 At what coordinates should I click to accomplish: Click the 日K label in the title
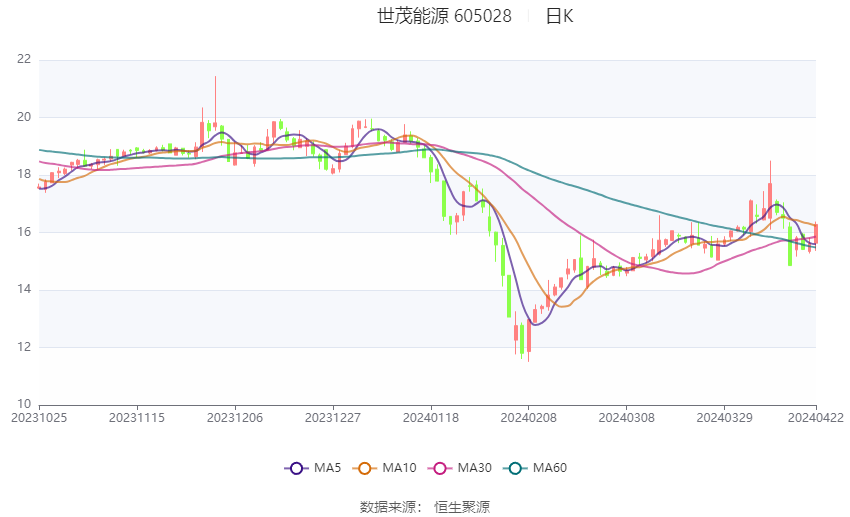tap(559, 16)
